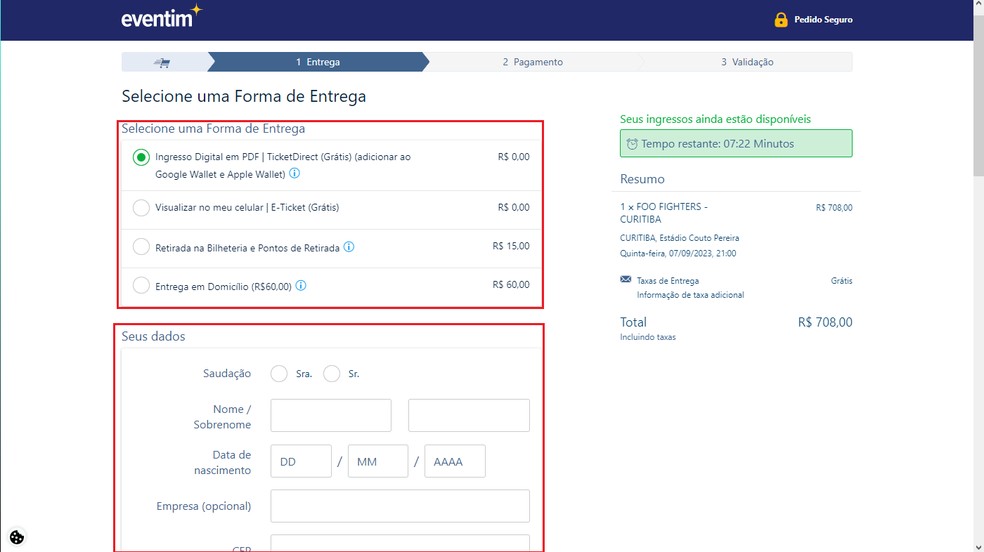The image size is (984, 552).
Task: Click the Pedido Seguro padlock icon
Action: click(781, 19)
